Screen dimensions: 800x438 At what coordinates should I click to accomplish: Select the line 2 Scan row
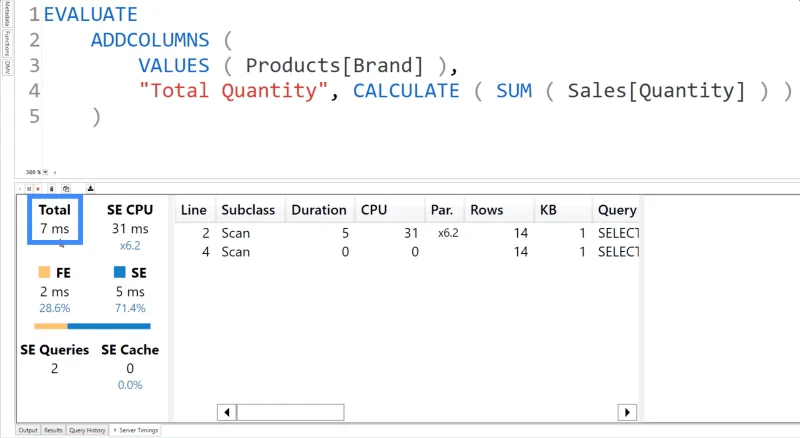point(407,233)
